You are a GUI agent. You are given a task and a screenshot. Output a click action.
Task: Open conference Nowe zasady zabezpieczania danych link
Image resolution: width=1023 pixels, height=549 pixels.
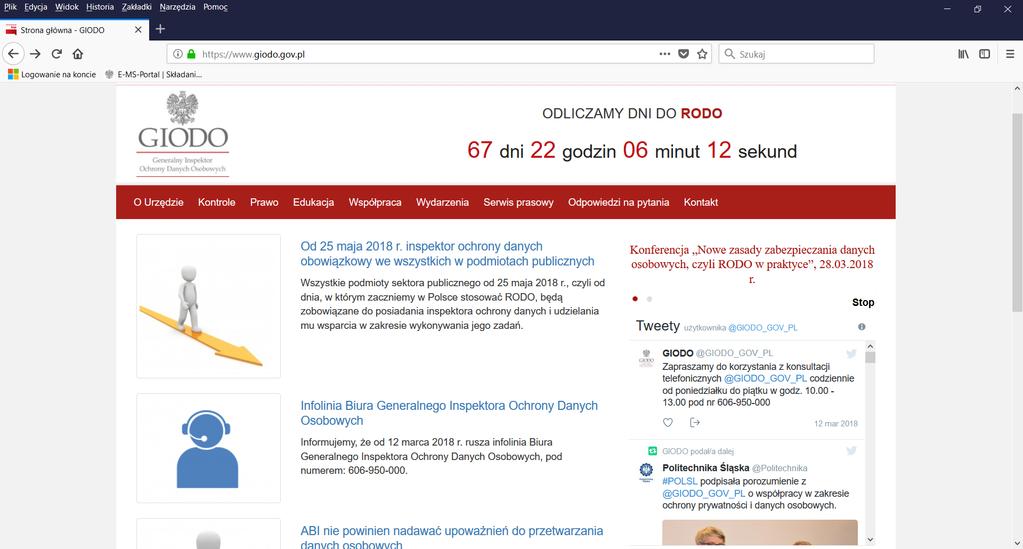[752, 264]
